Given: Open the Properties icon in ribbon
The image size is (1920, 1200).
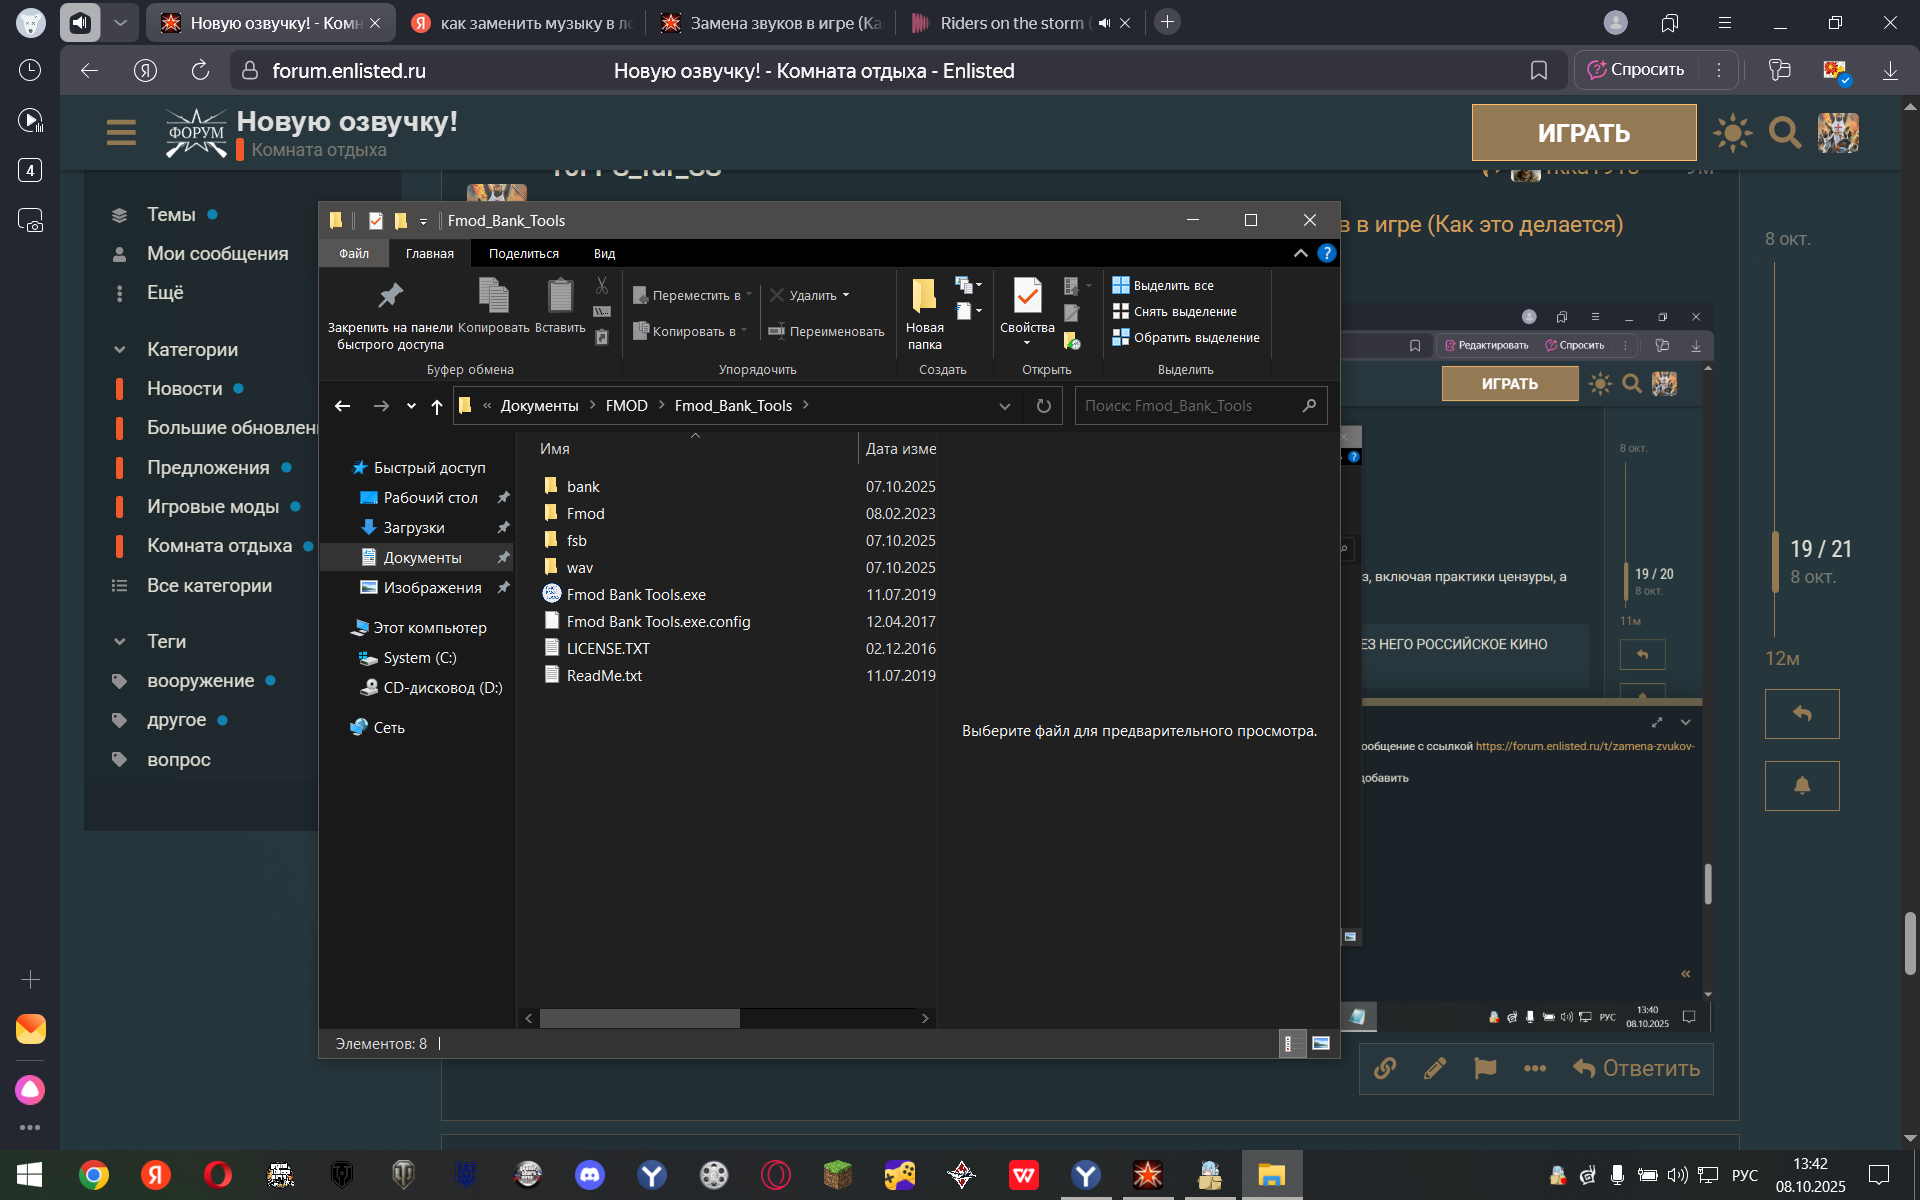Looking at the screenshot, I should [x=1027, y=297].
